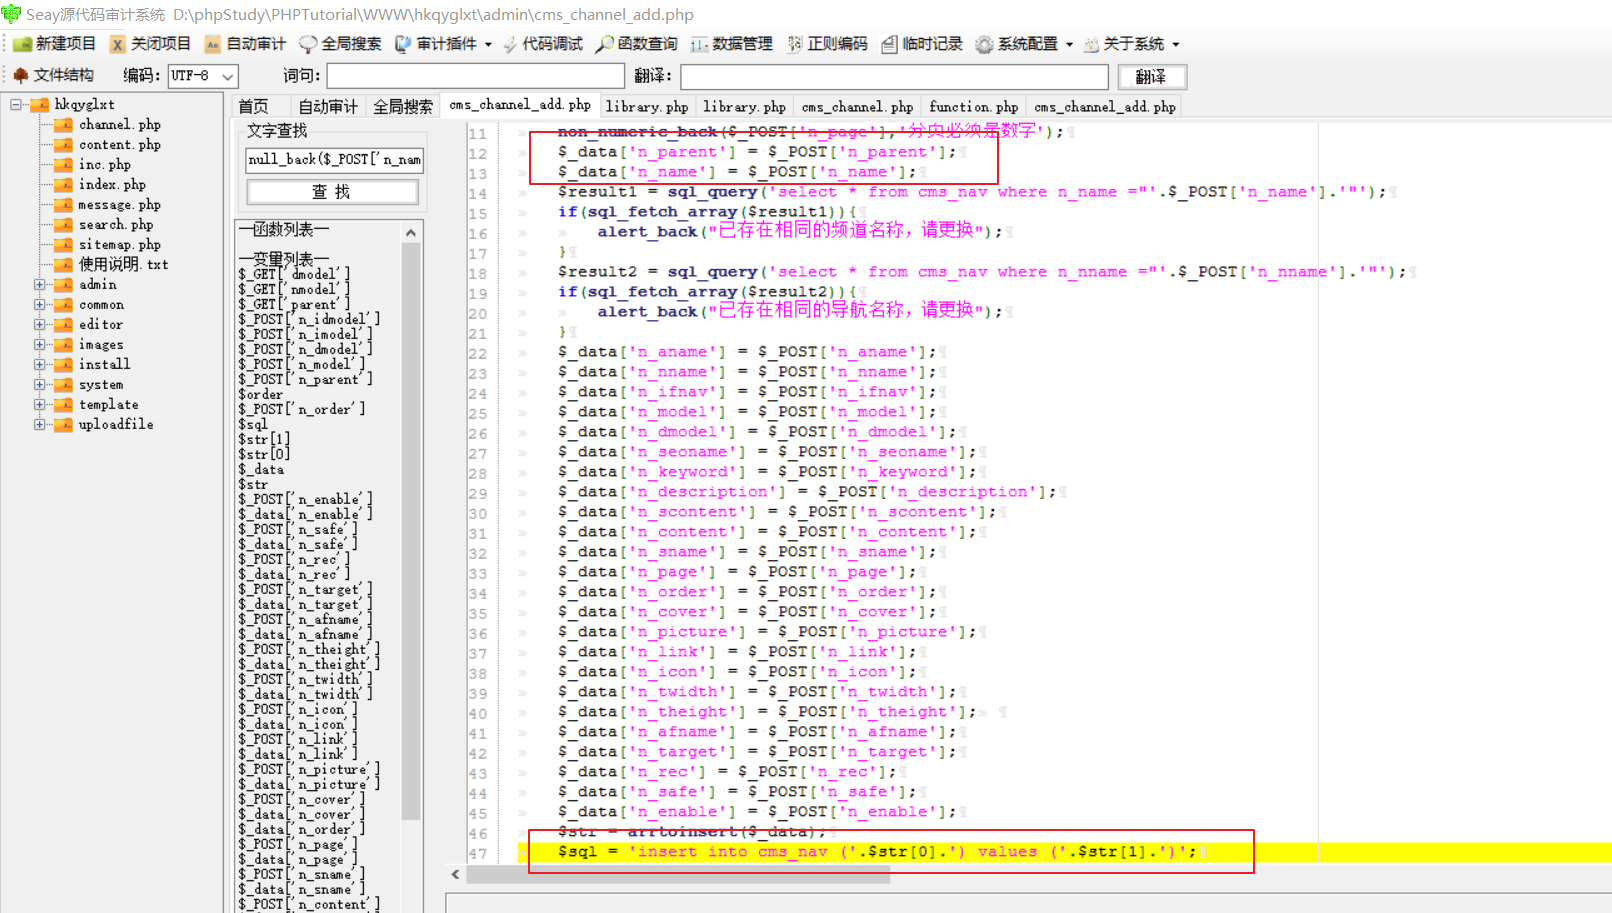Click the Seay application title bar icon

[11, 14]
